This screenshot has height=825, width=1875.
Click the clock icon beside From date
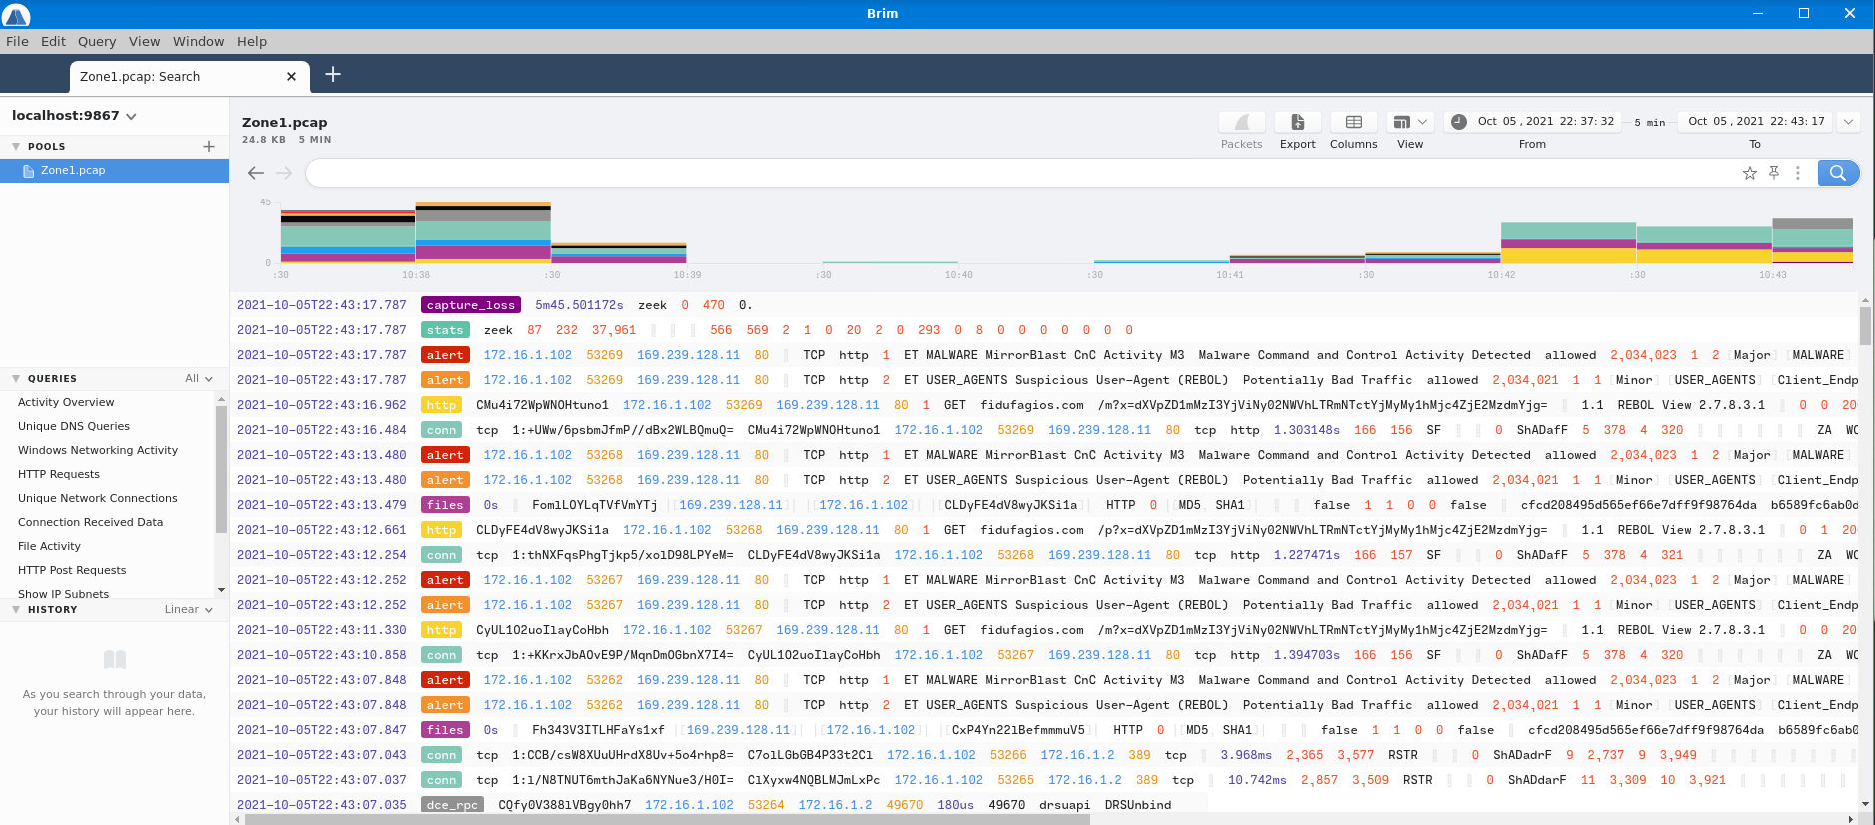tap(1459, 121)
